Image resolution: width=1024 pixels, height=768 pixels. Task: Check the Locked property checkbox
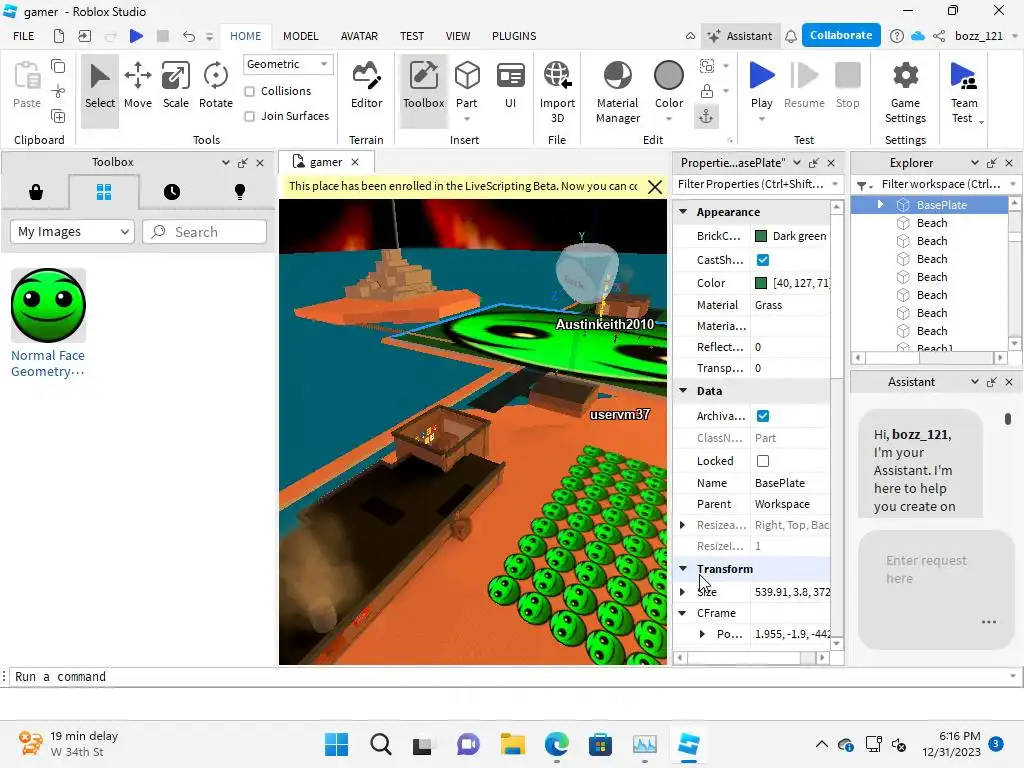click(x=763, y=461)
